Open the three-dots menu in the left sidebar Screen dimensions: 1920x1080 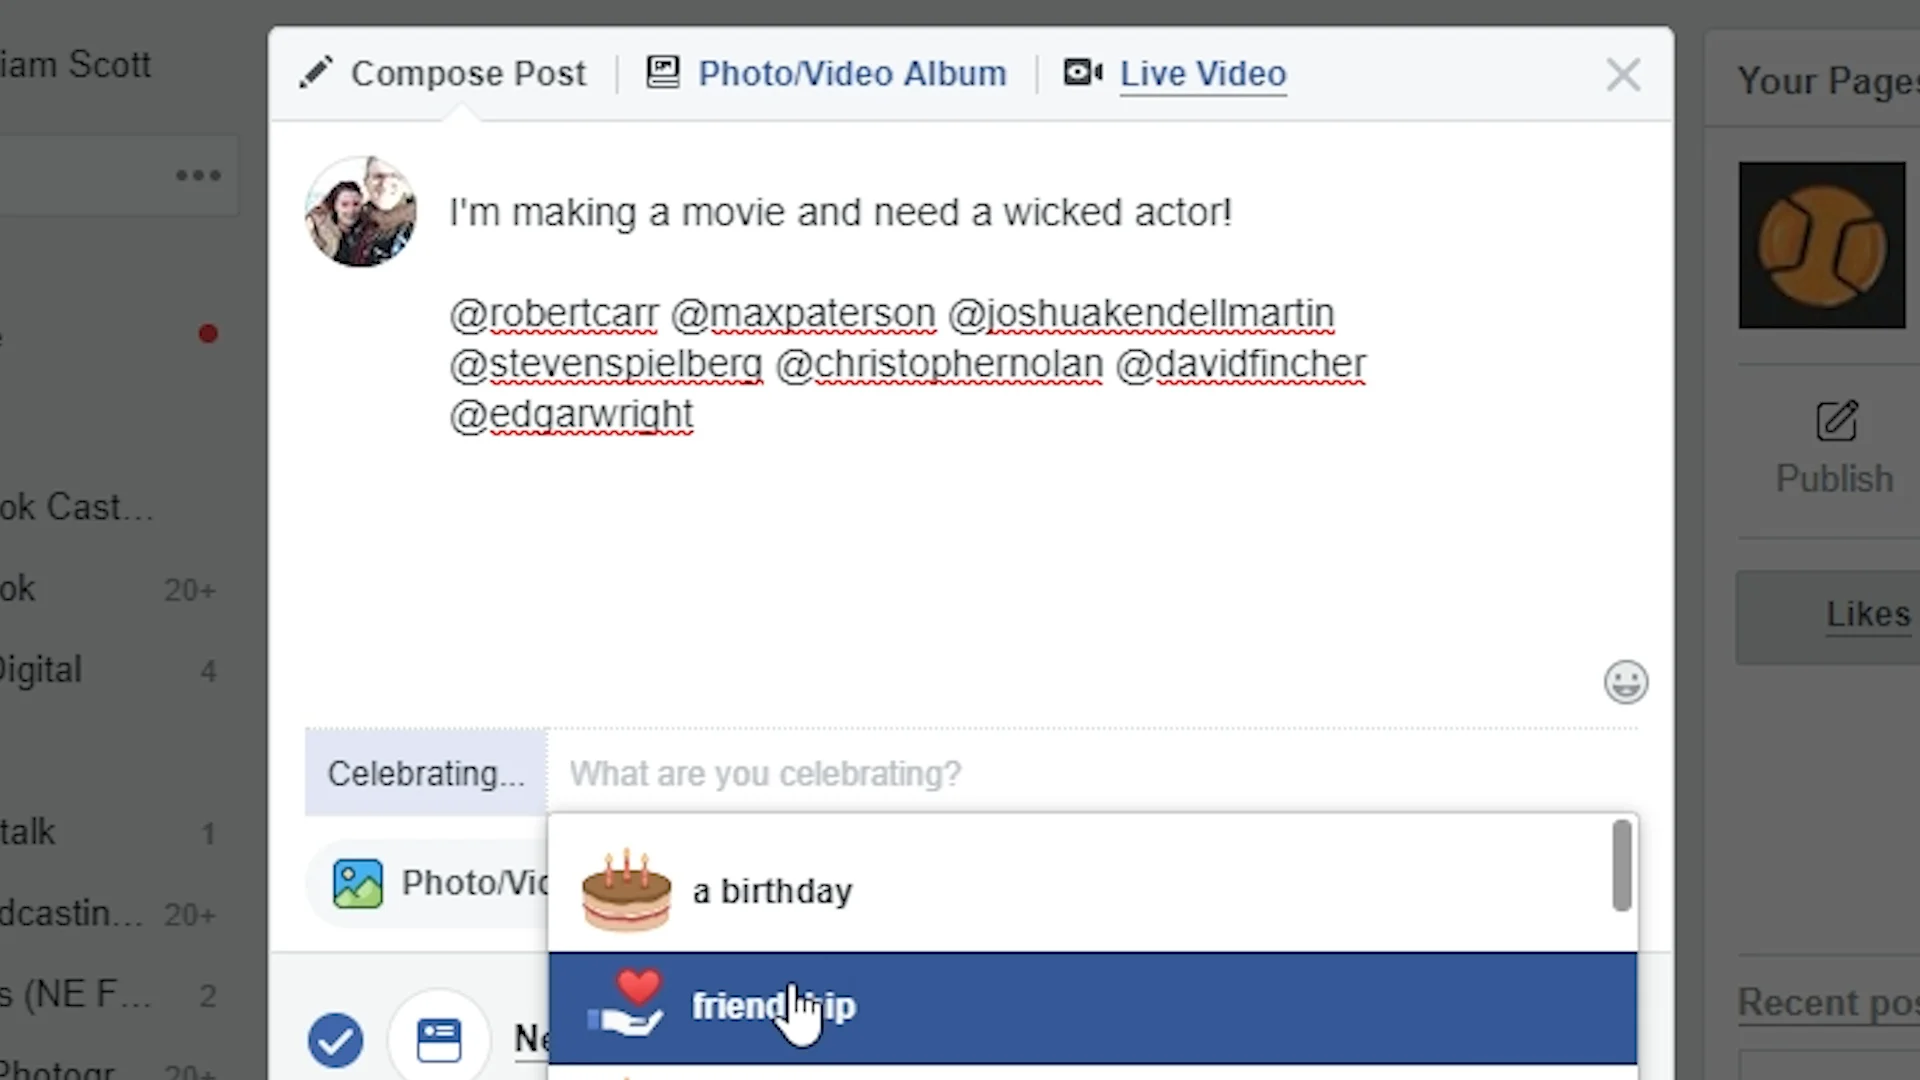(x=198, y=175)
